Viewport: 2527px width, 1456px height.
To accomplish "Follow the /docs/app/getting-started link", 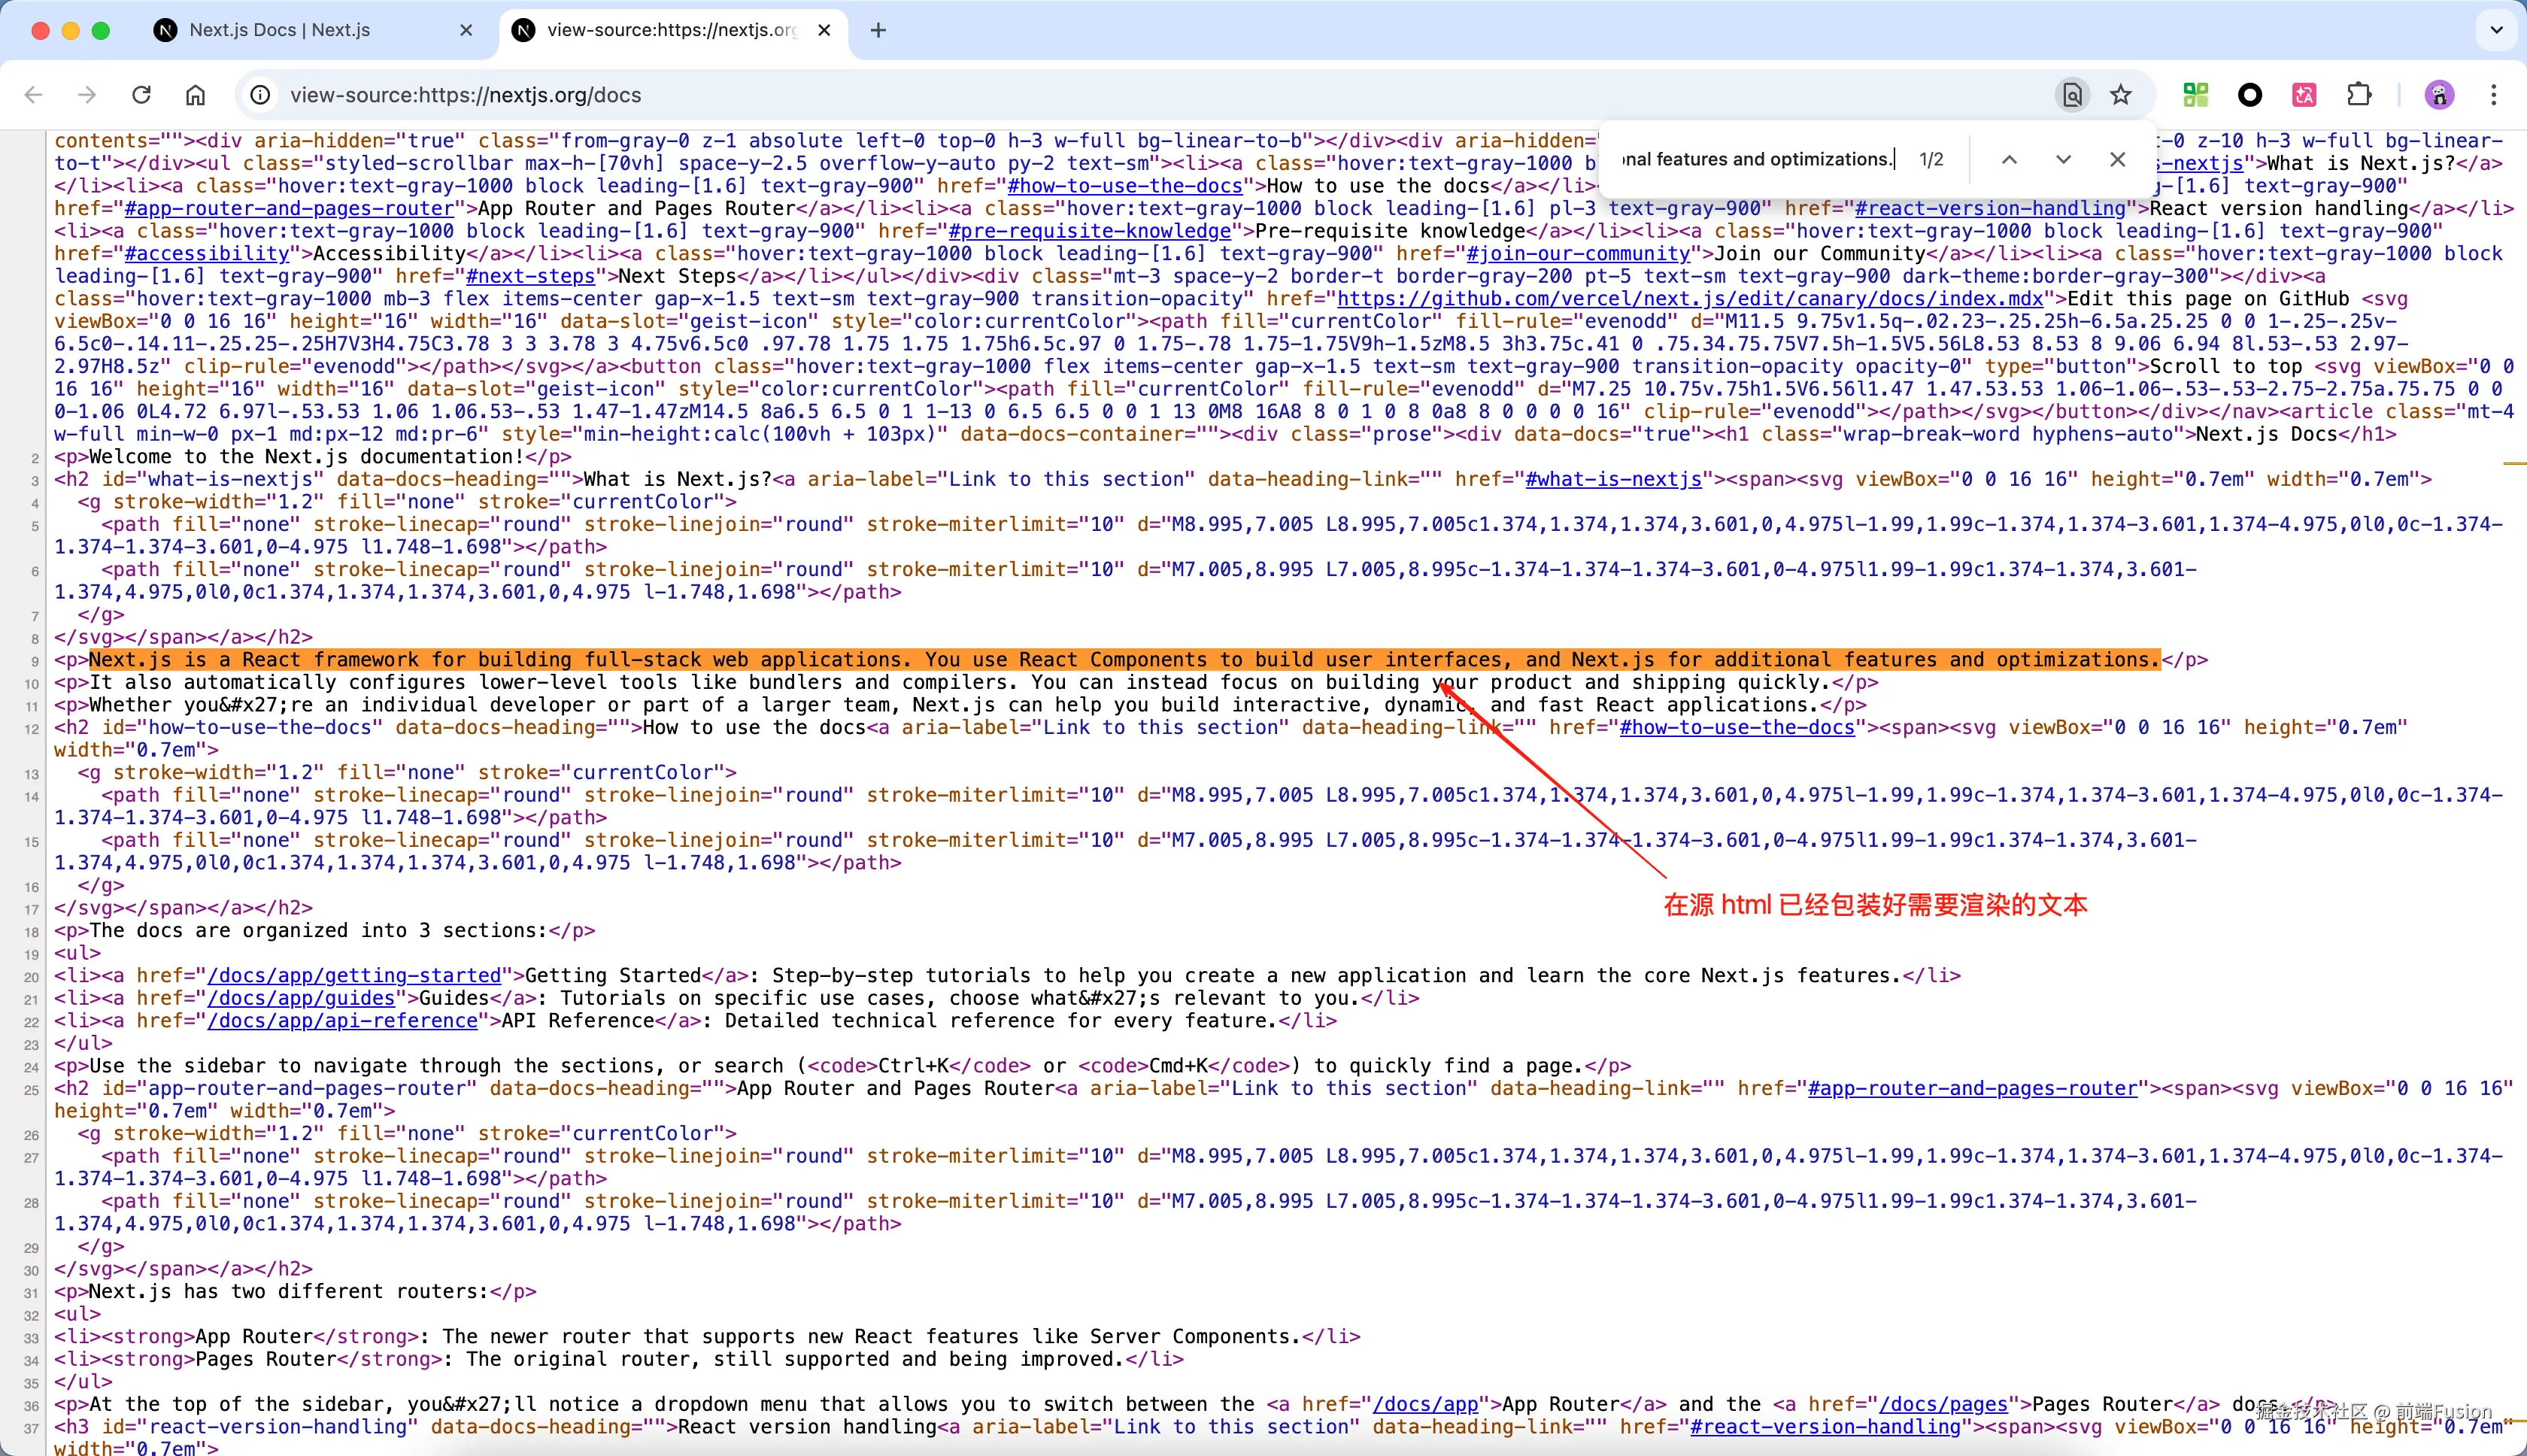I will click(354, 976).
